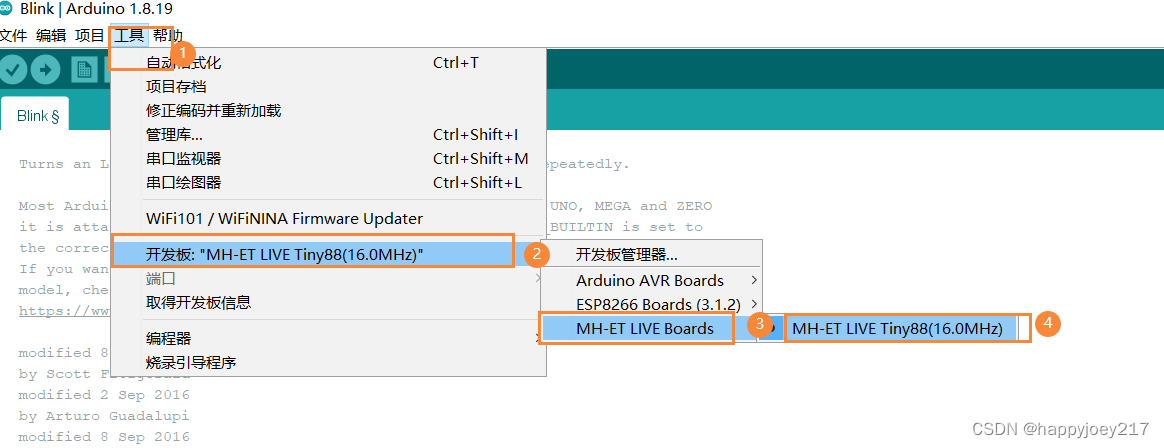Open the 编辑 menu
This screenshot has width=1164, height=448.
51,35
